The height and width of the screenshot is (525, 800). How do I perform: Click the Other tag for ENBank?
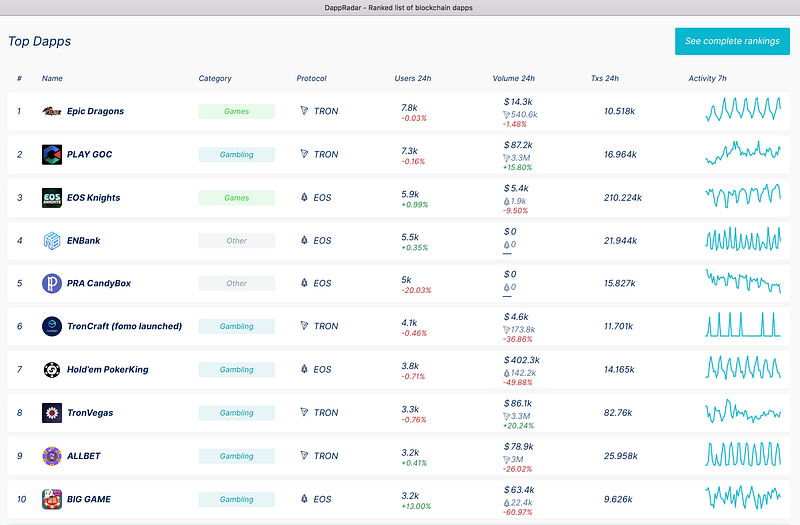237,241
